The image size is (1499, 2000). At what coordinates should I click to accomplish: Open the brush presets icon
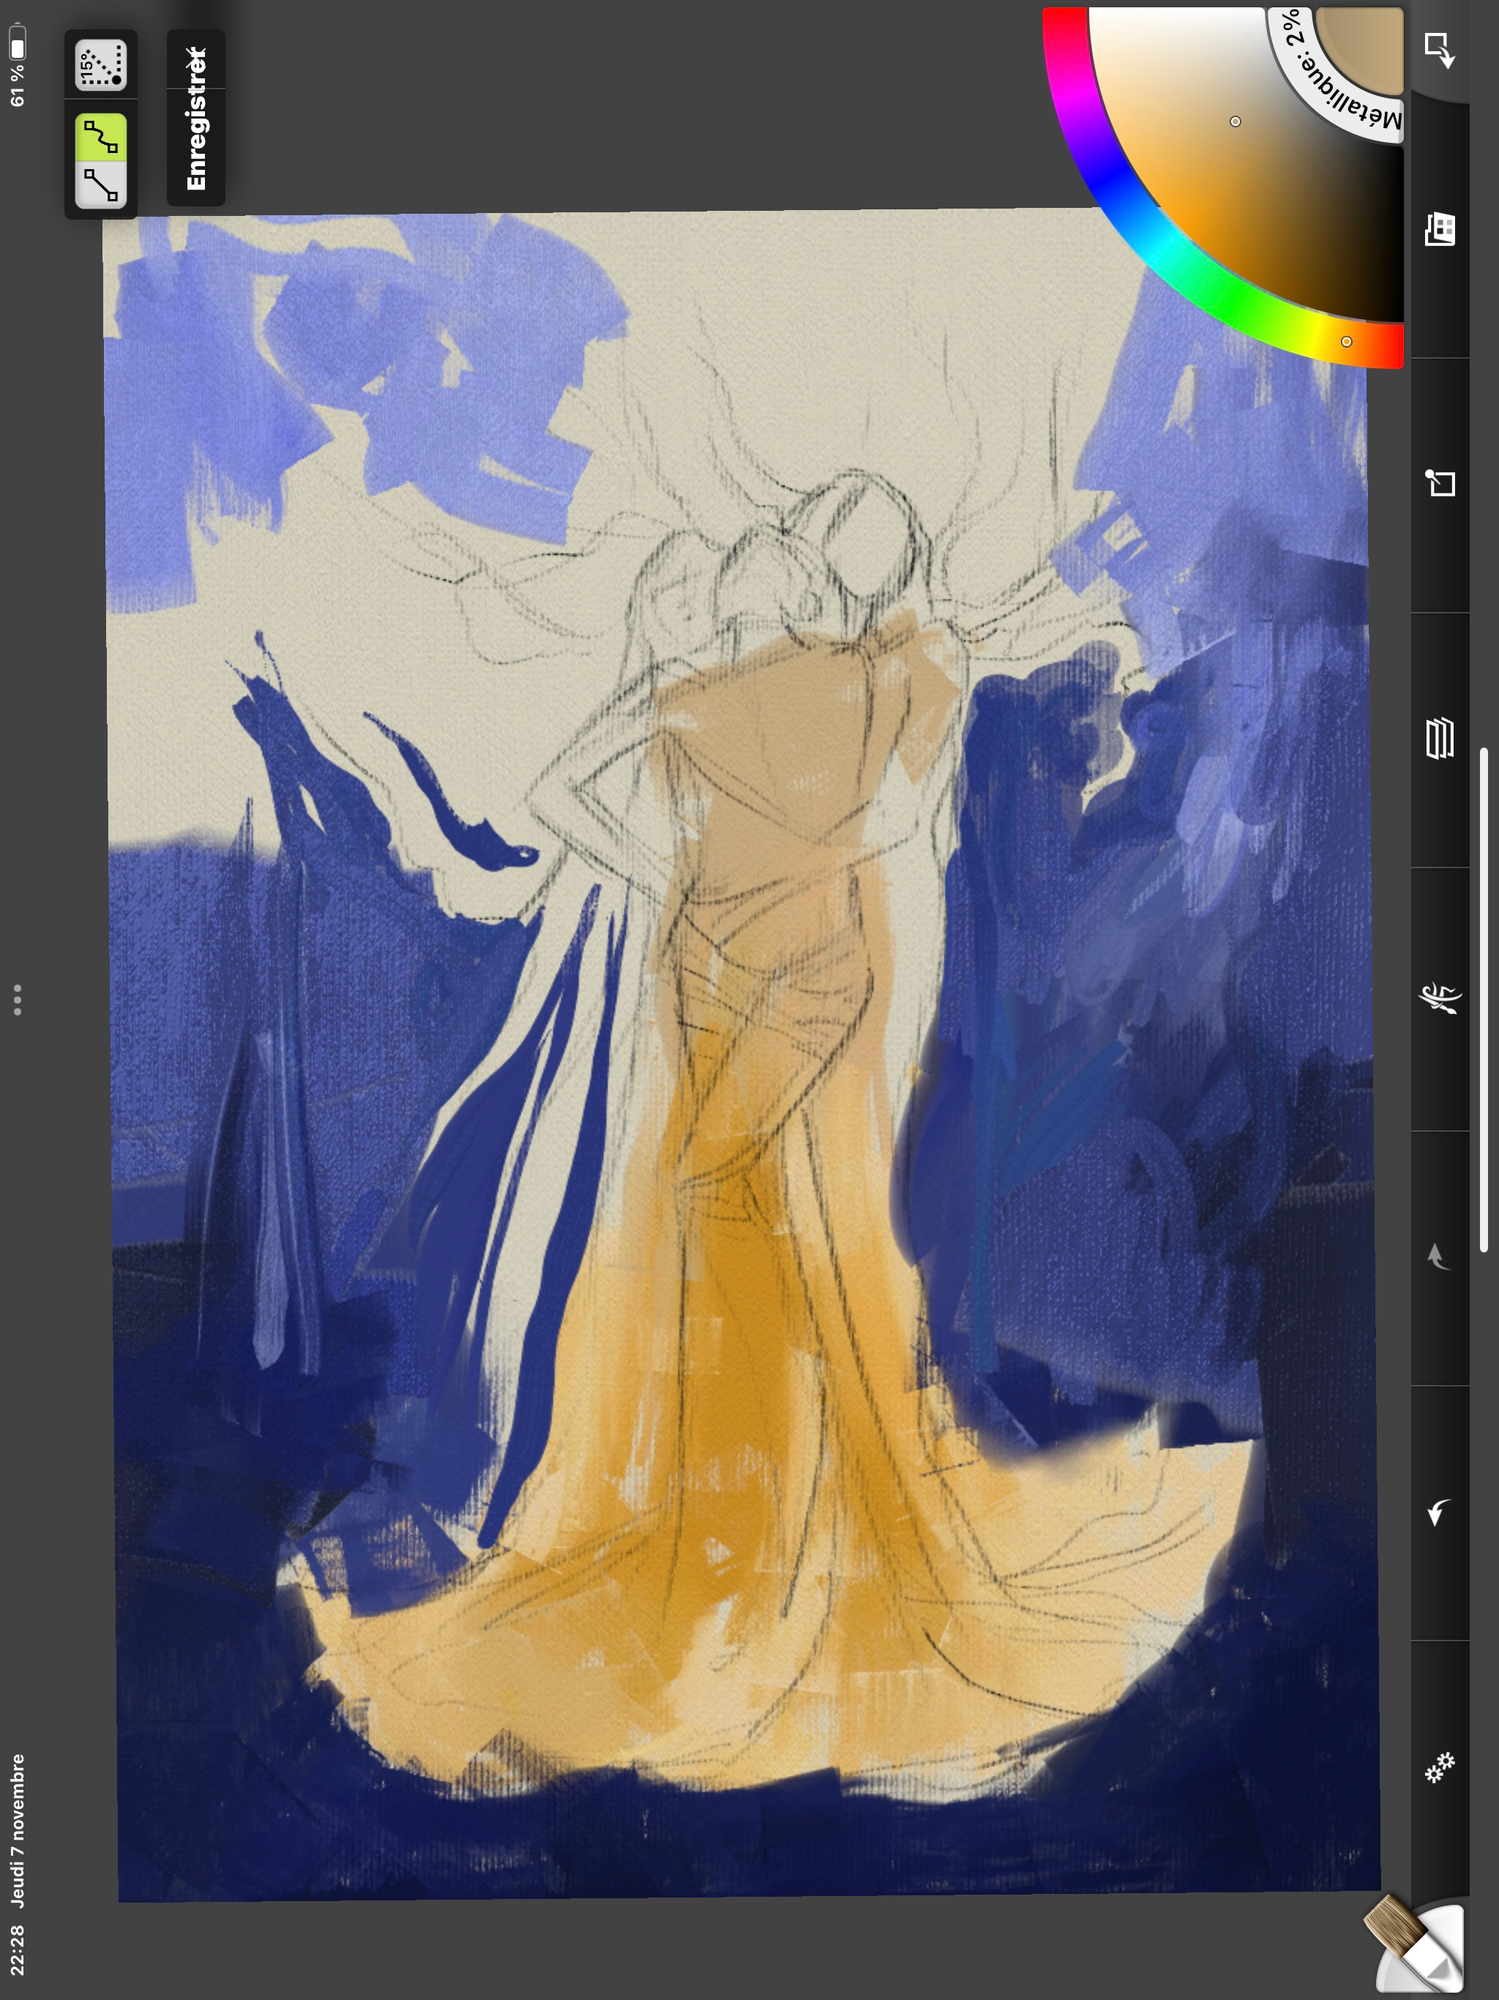tap(1439, 997)
